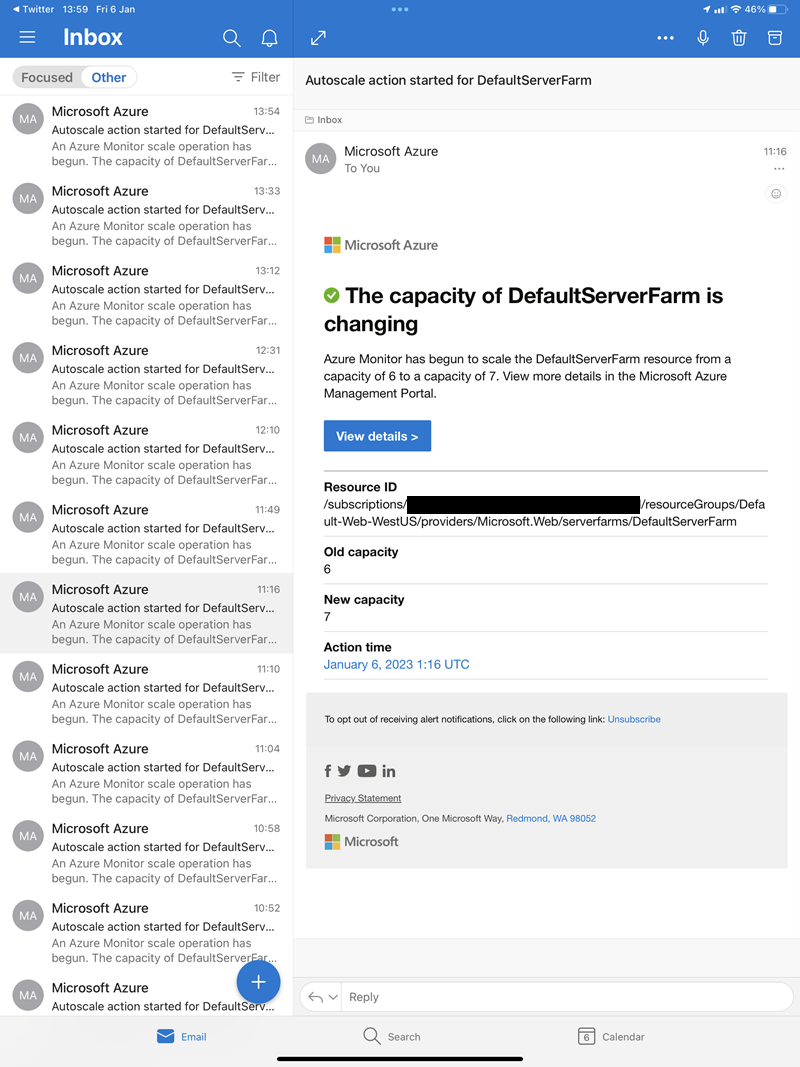Tap the search magnifier in Inbox header
Screen dimensions: 800x1067
pos(231,38)
